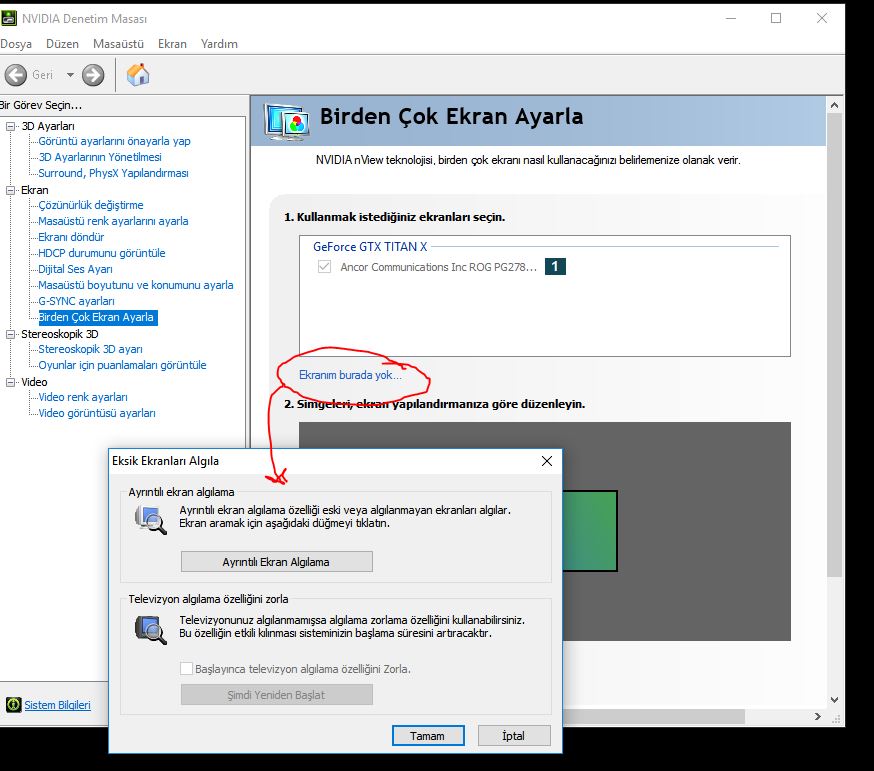Select Ekranı döndür
This screenshot has width=874, height=771.
pyautogui.click(x=71, y=237)
